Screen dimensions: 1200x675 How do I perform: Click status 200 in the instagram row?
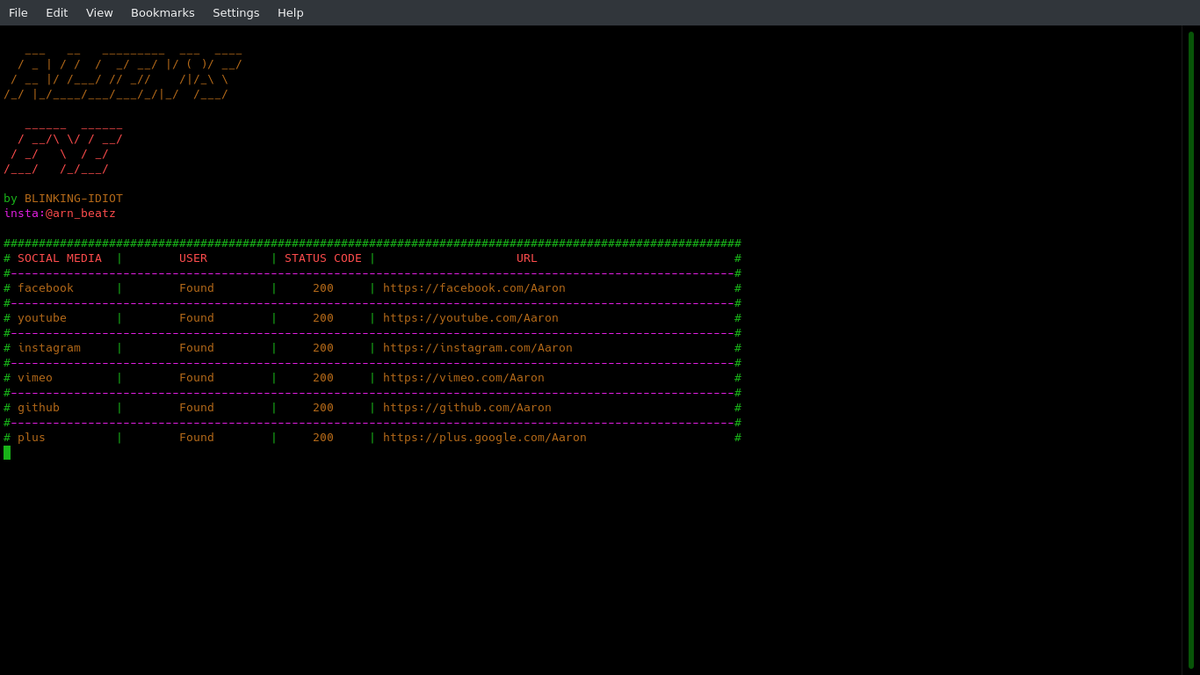coord(323,348)
